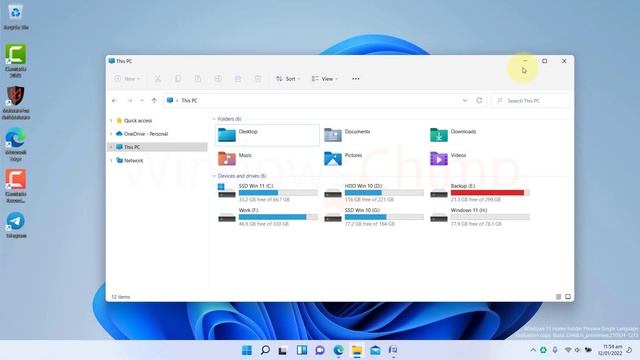Click the Cut scissors icon
This screenshot has width=640, height=360.
point(158,79)
